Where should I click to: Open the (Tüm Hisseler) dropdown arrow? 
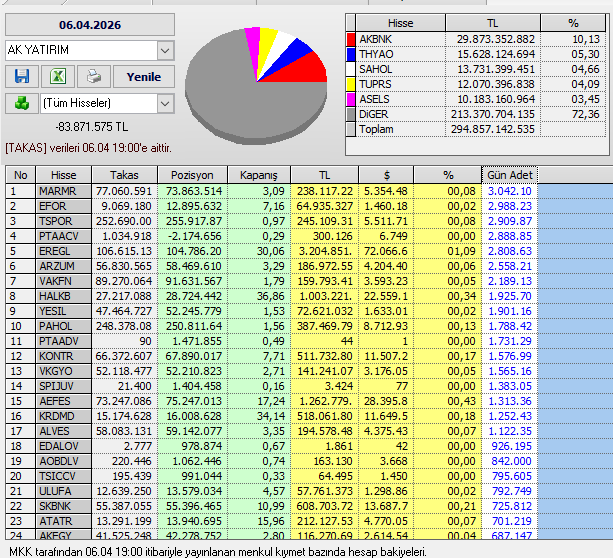point(165,104)
